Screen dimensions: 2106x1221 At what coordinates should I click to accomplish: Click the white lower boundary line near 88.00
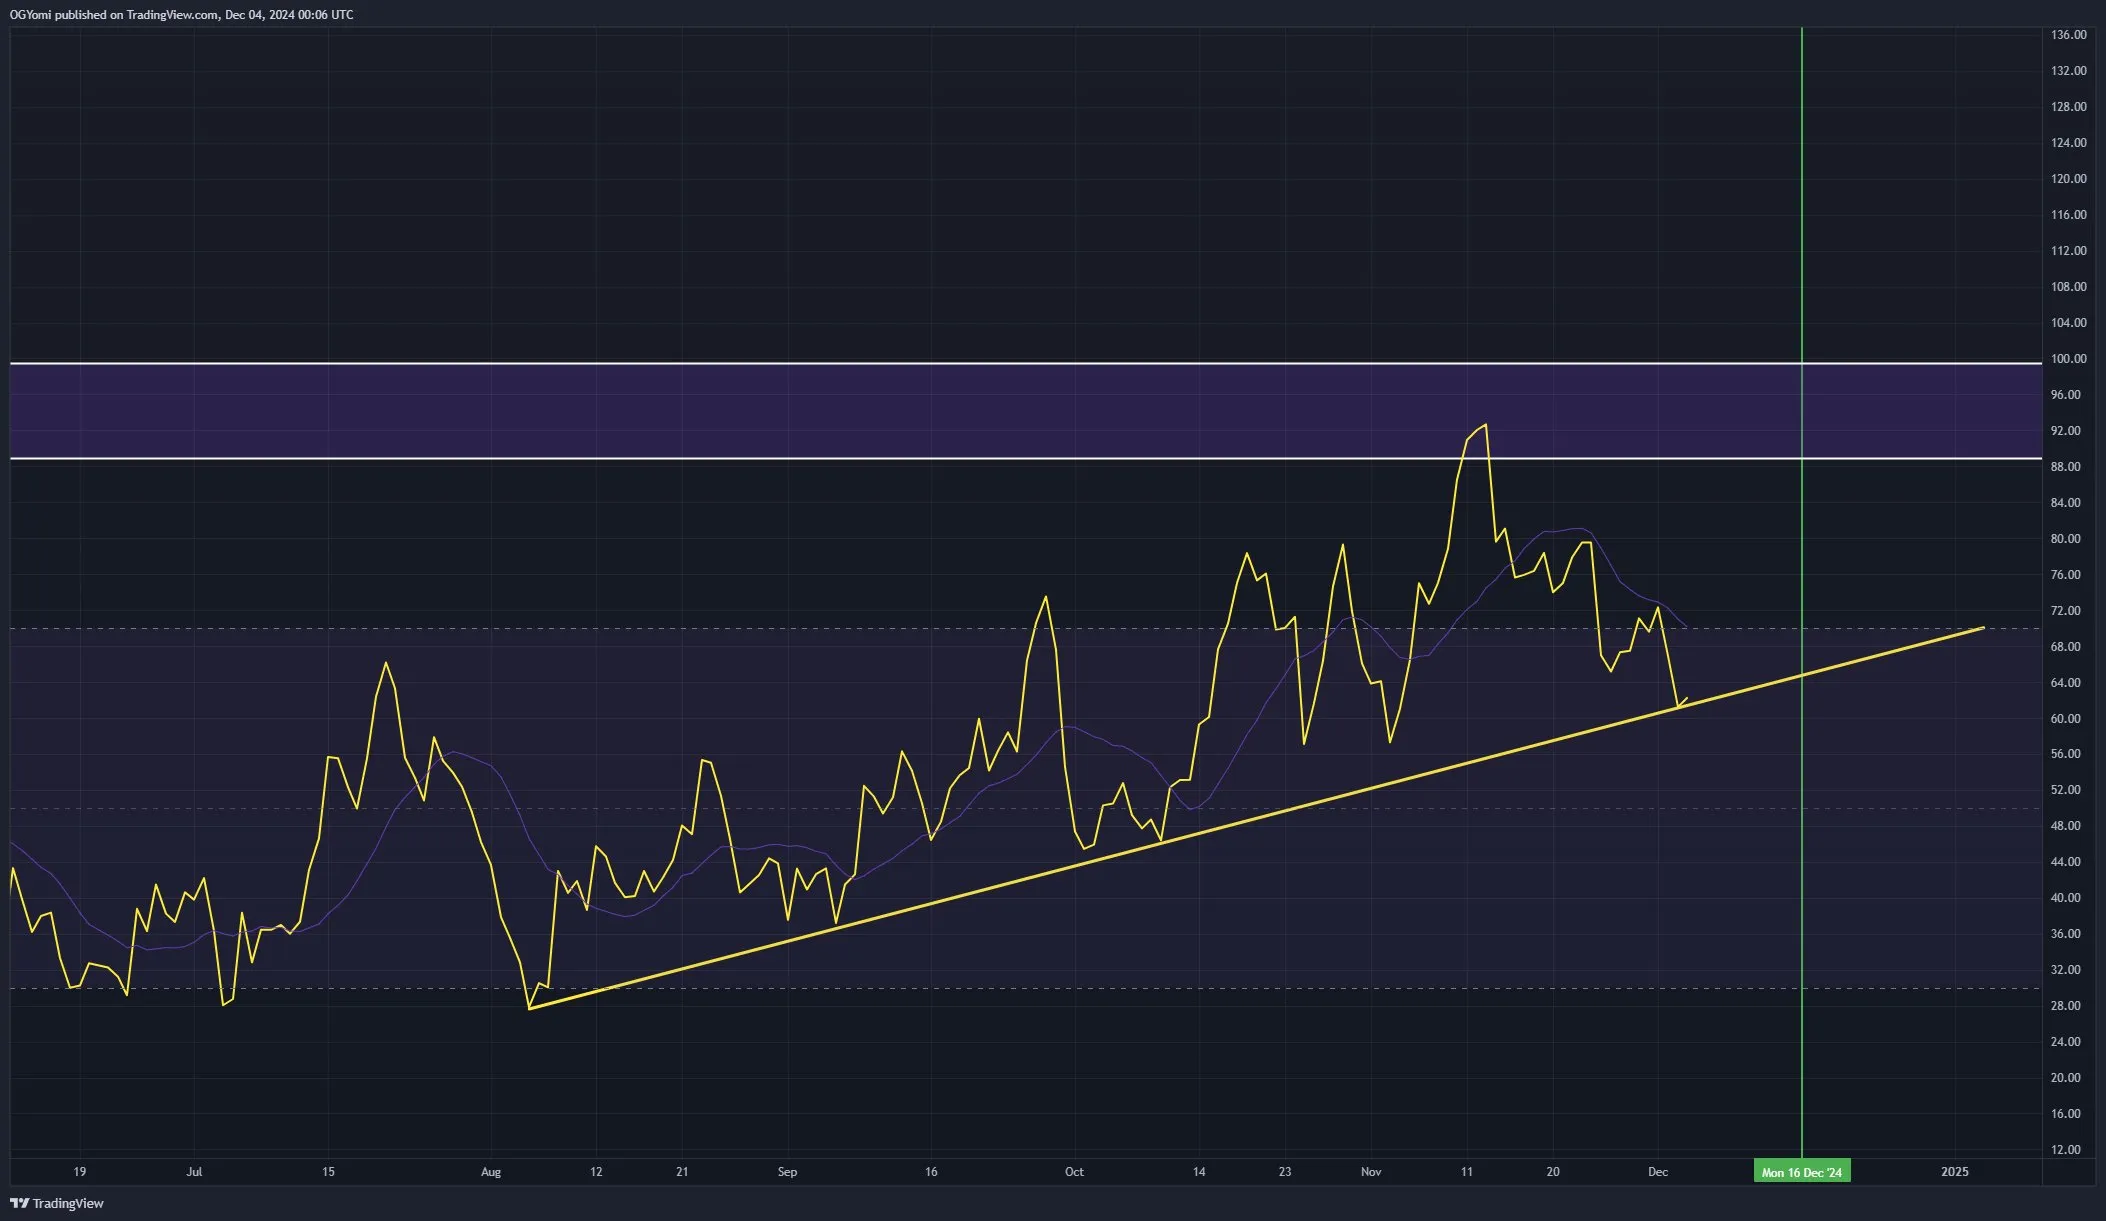(700, 459)
